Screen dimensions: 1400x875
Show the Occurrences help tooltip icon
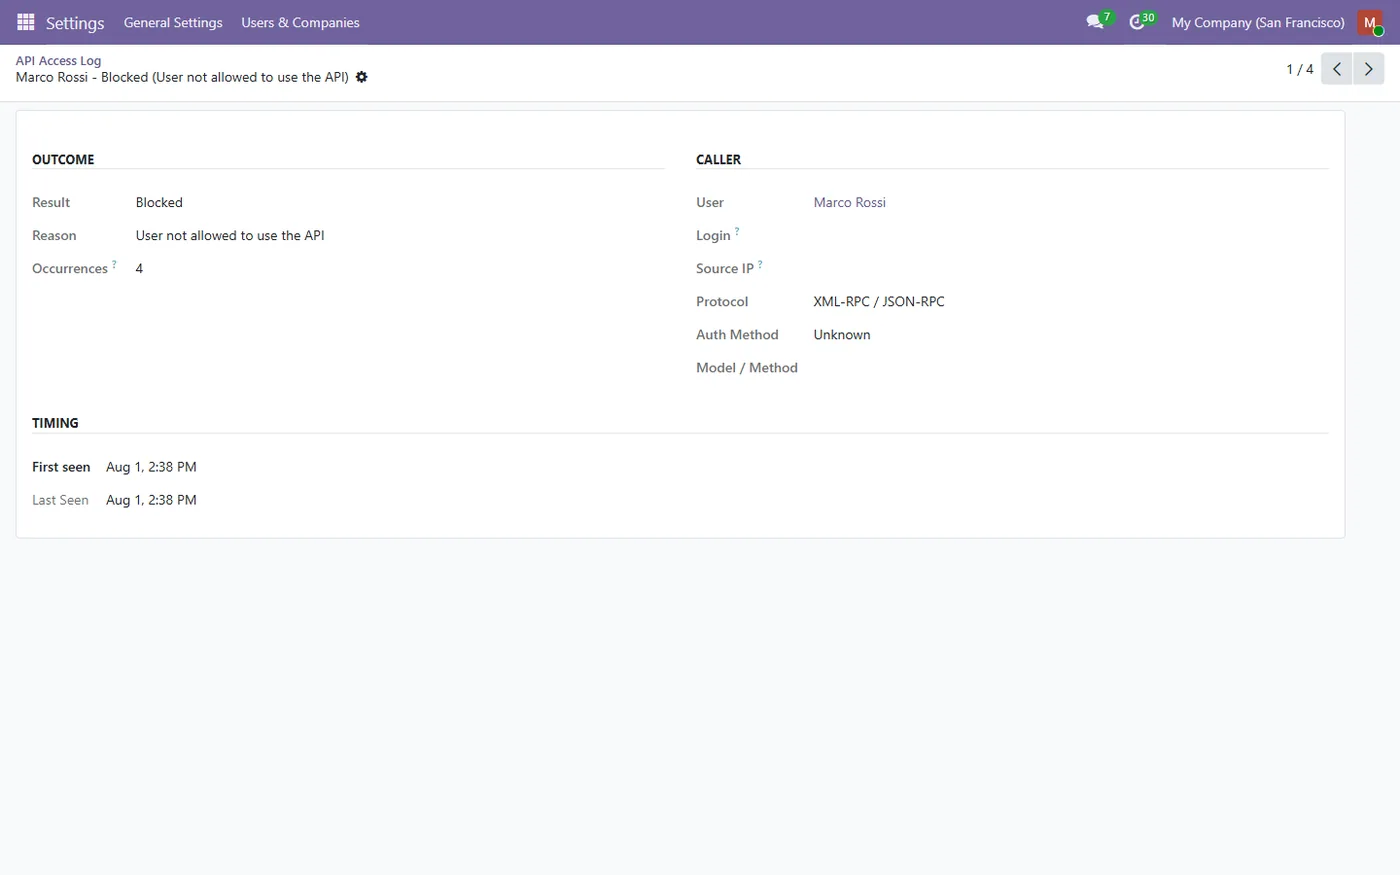[x=114, y=264]
